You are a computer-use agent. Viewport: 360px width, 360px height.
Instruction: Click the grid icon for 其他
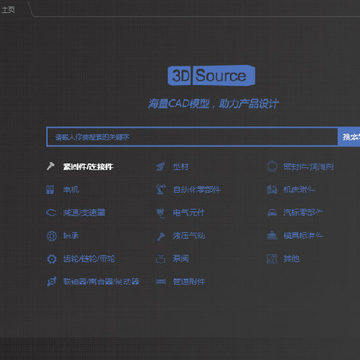pos(272,259)
